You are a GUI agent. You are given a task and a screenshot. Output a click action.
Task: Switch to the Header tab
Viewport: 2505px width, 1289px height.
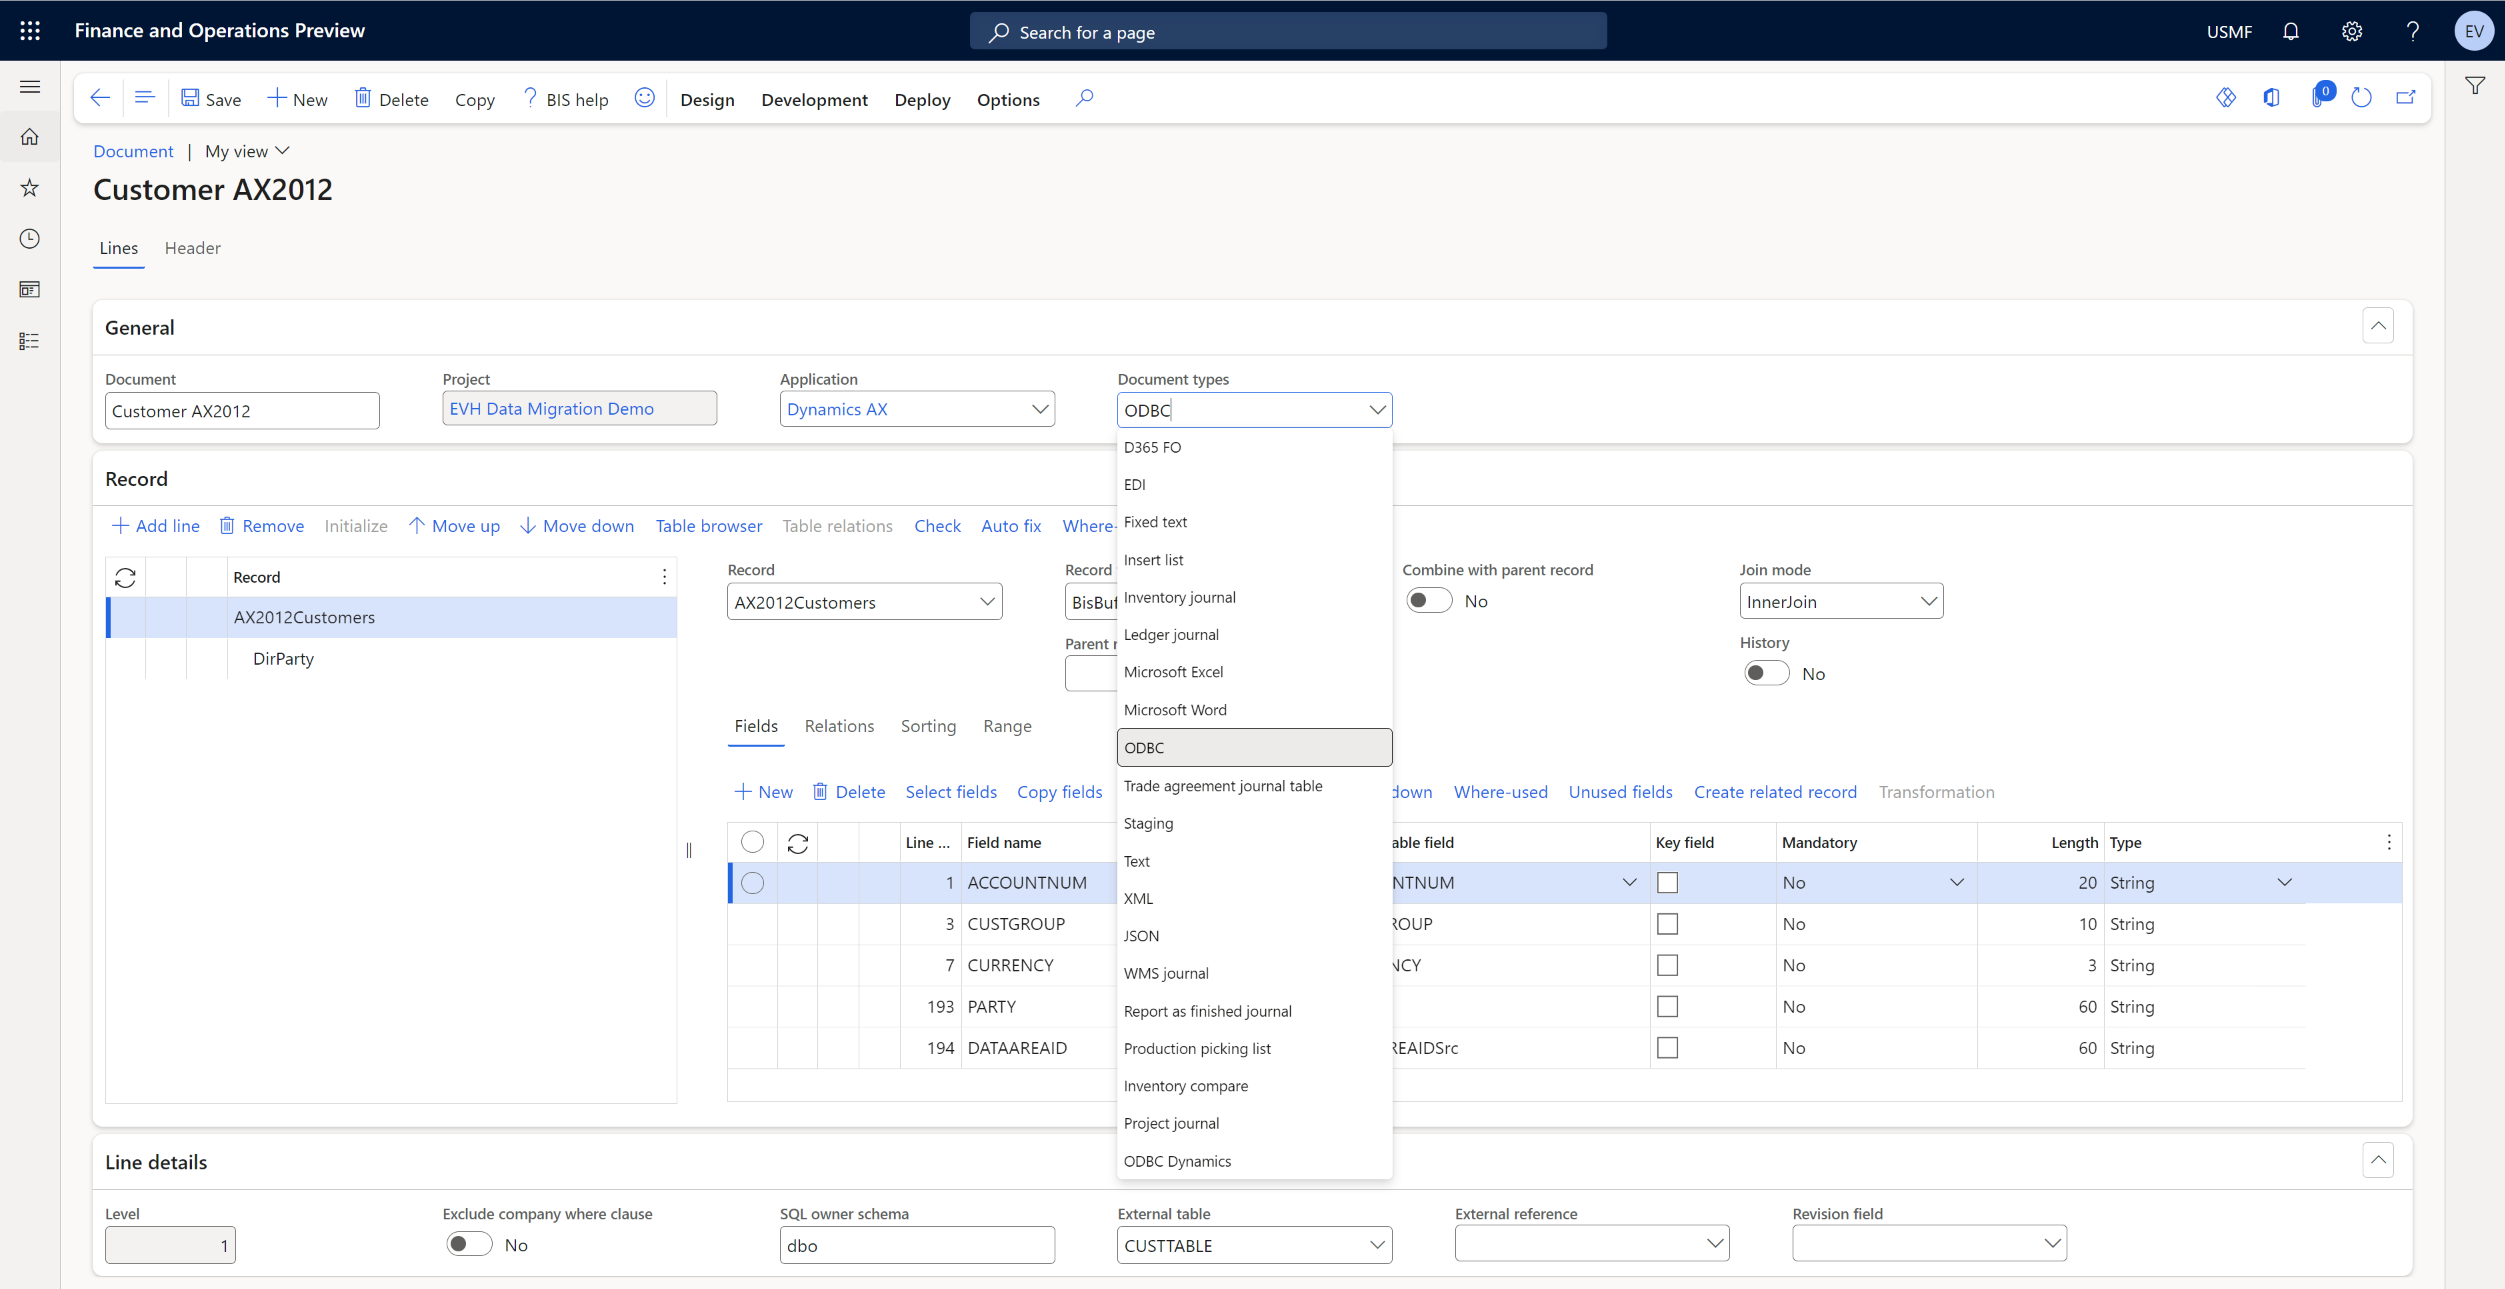(192, 248)
